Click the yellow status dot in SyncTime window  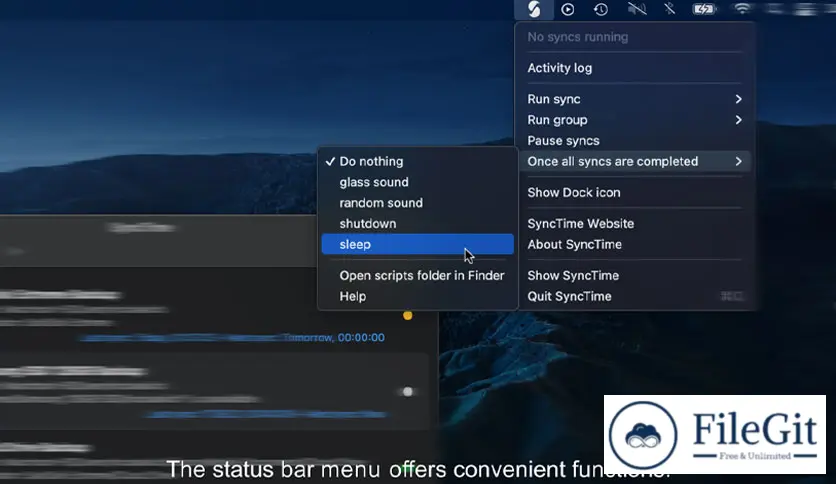coord(408,315)
